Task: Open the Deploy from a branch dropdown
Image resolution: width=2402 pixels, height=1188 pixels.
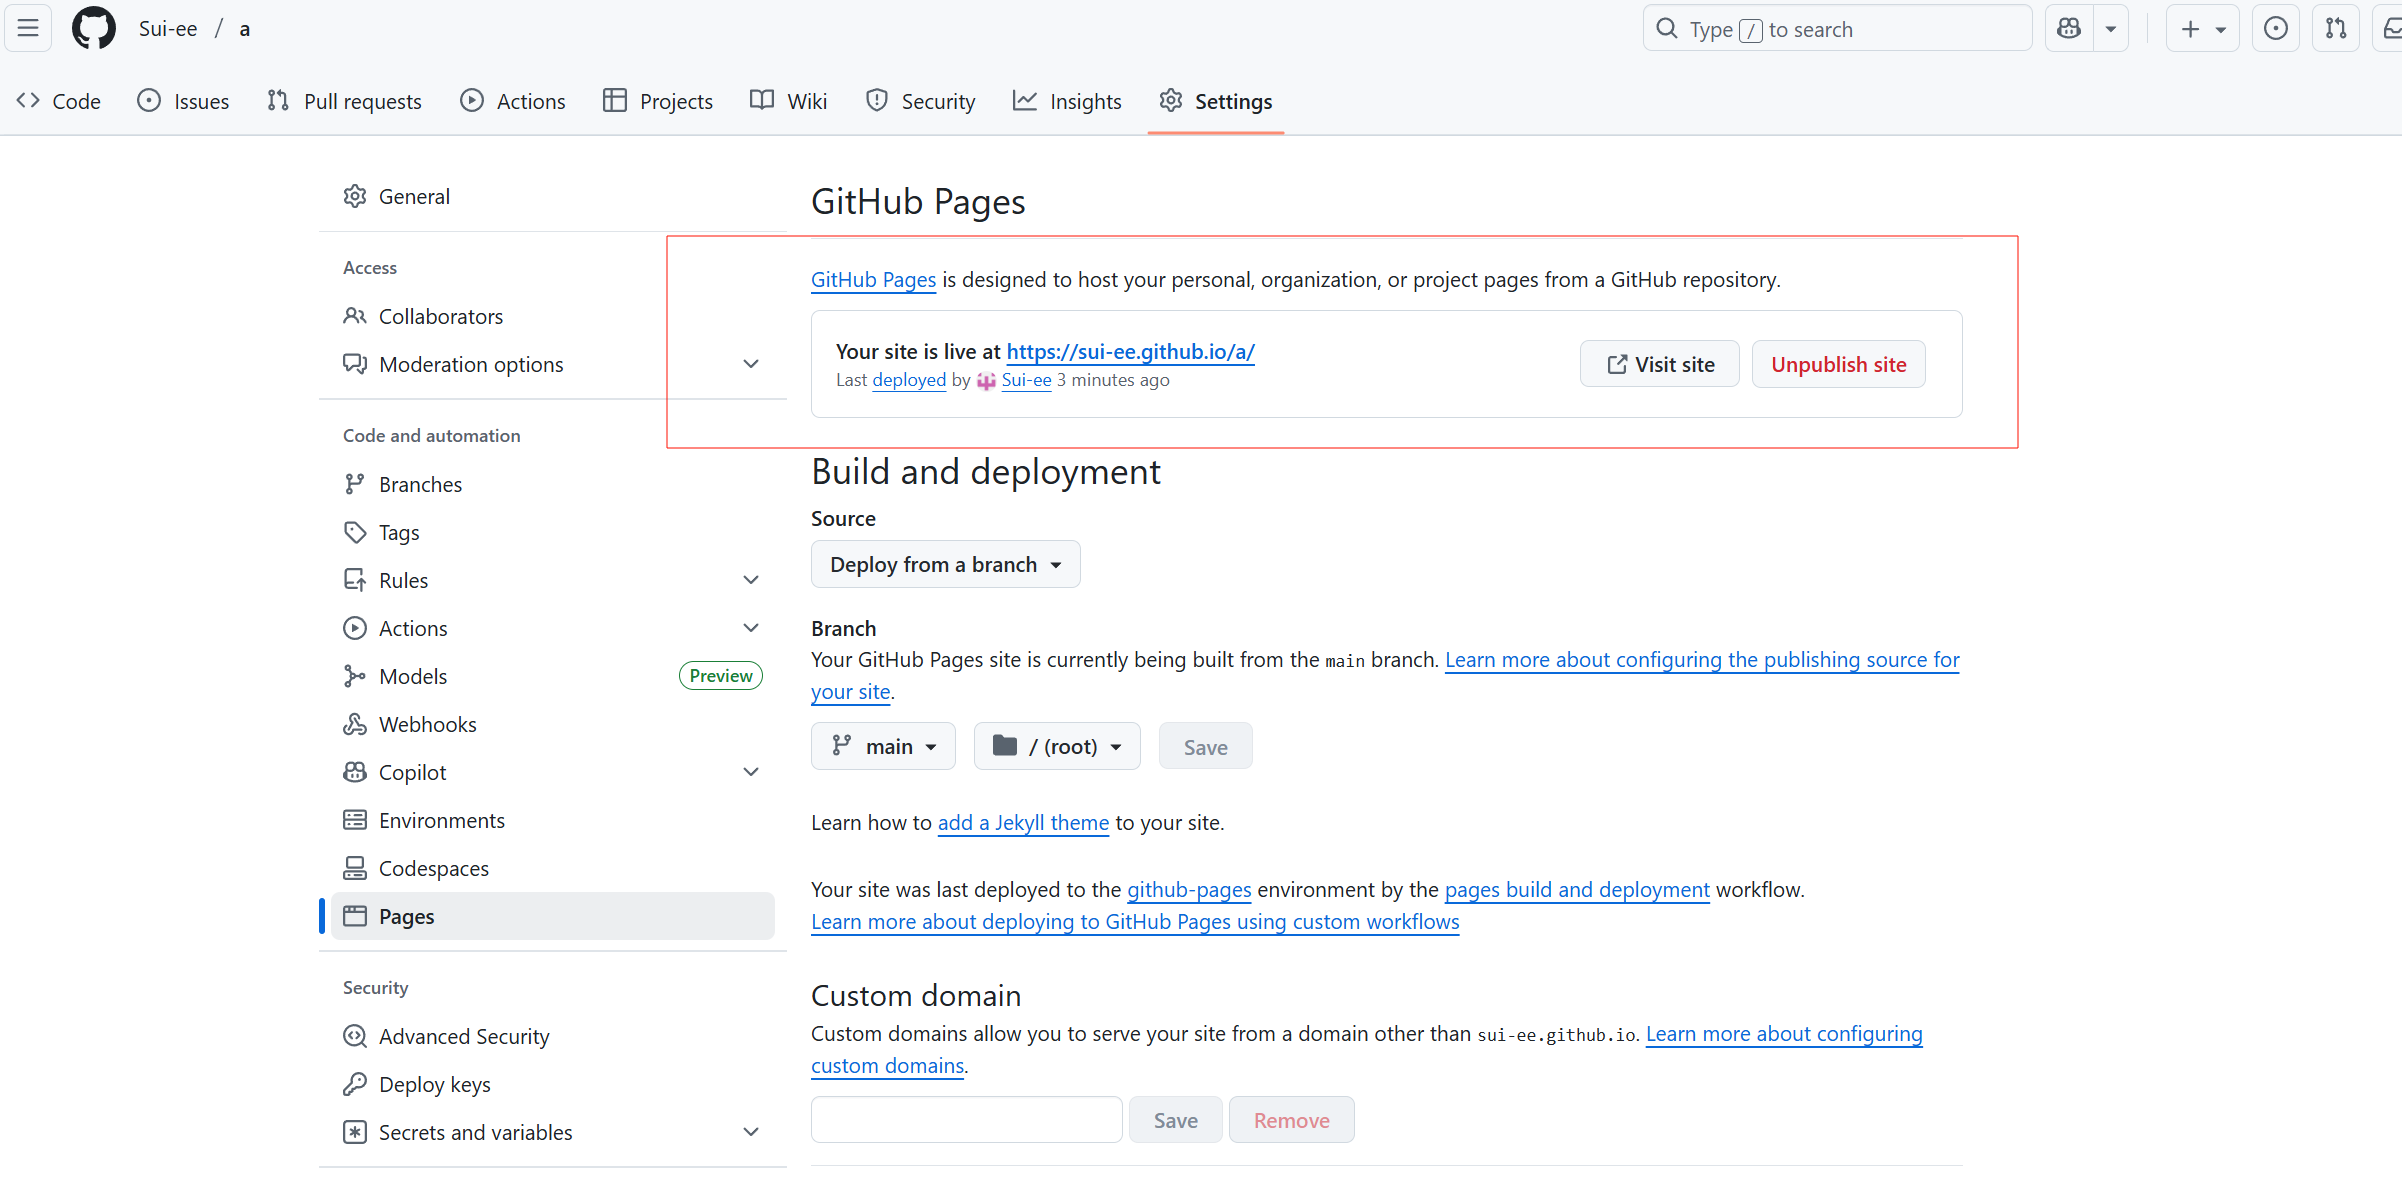Action: point(945,564)
